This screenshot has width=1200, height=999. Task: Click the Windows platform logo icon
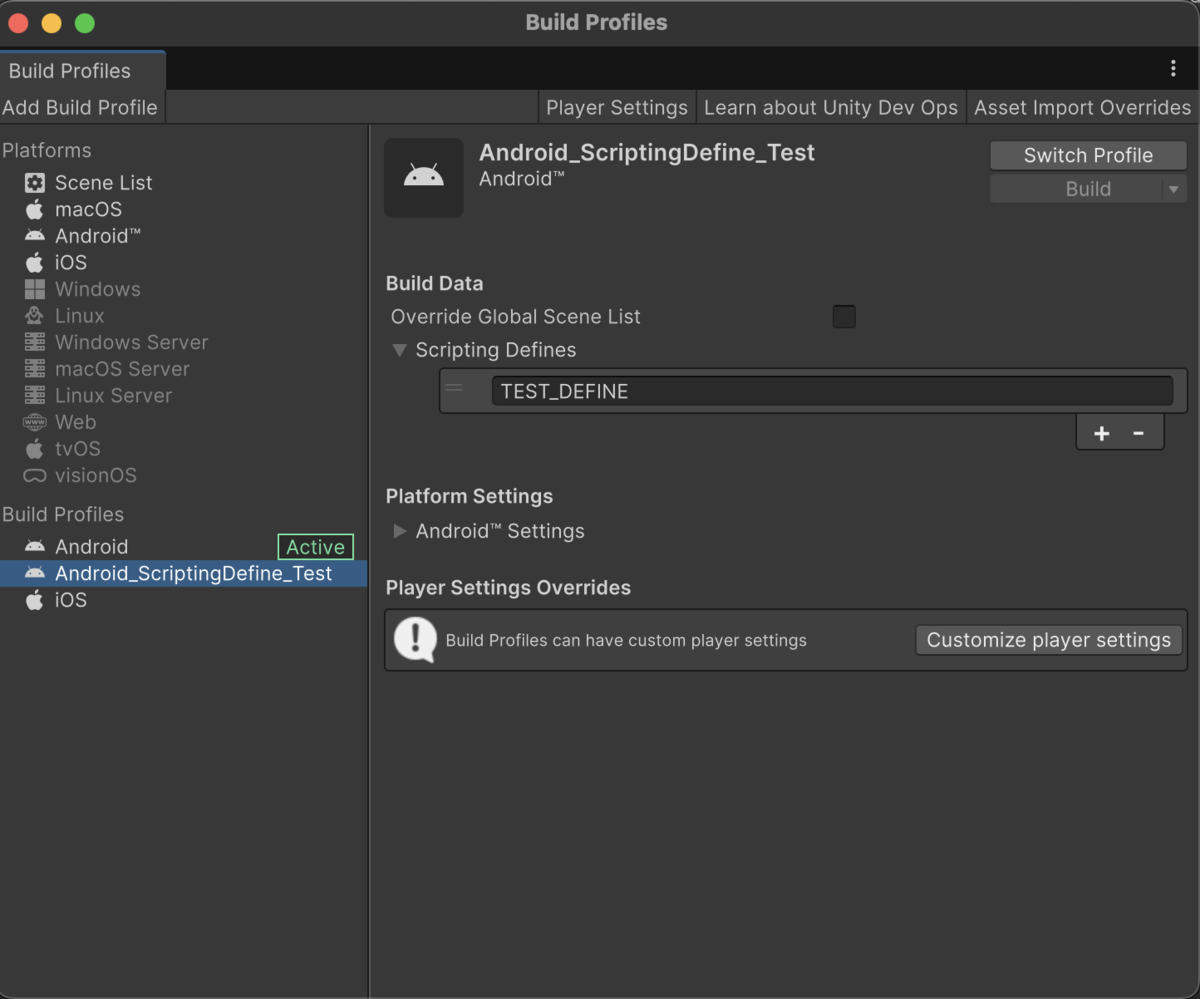pyautogui.click(x=35, y=289)
